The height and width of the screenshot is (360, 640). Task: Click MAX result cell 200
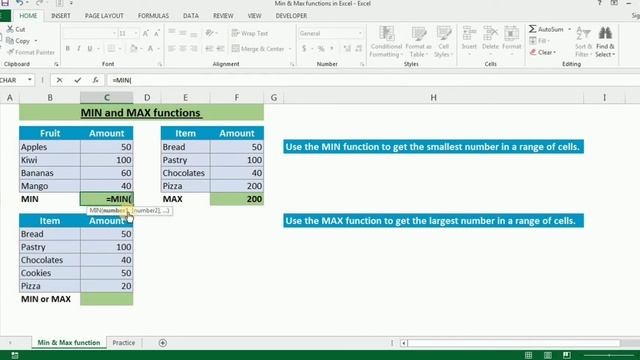[x=237, y=199]
